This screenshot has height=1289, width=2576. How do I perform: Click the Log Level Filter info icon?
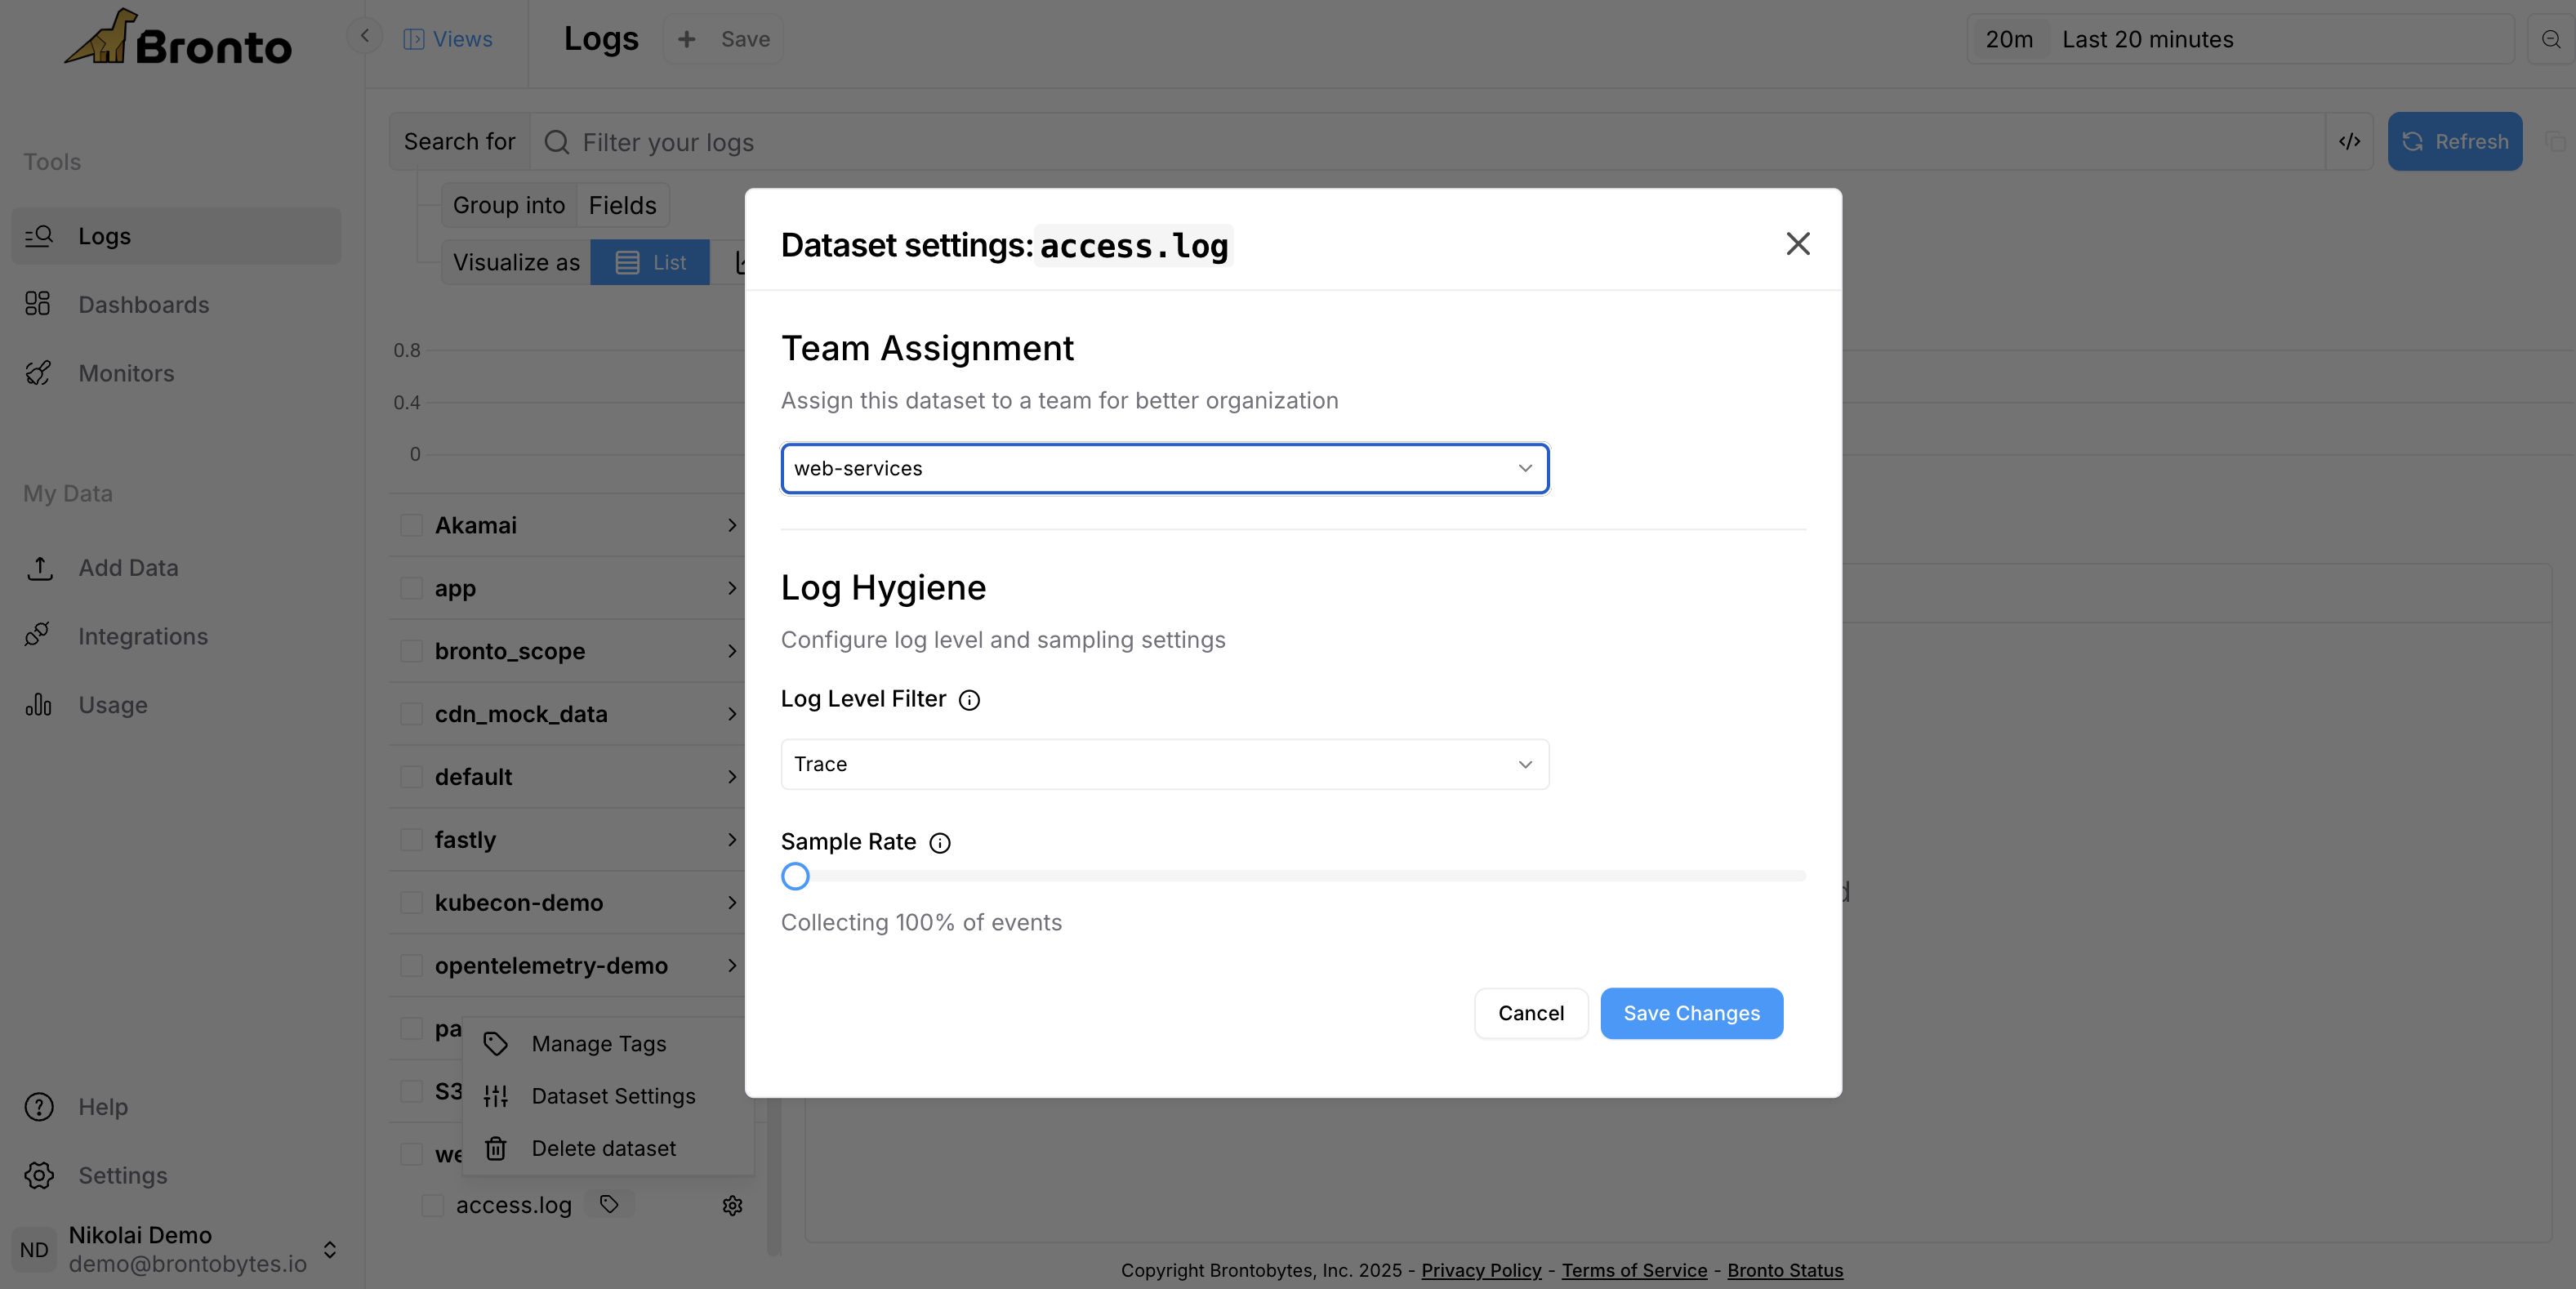(969, 700)
